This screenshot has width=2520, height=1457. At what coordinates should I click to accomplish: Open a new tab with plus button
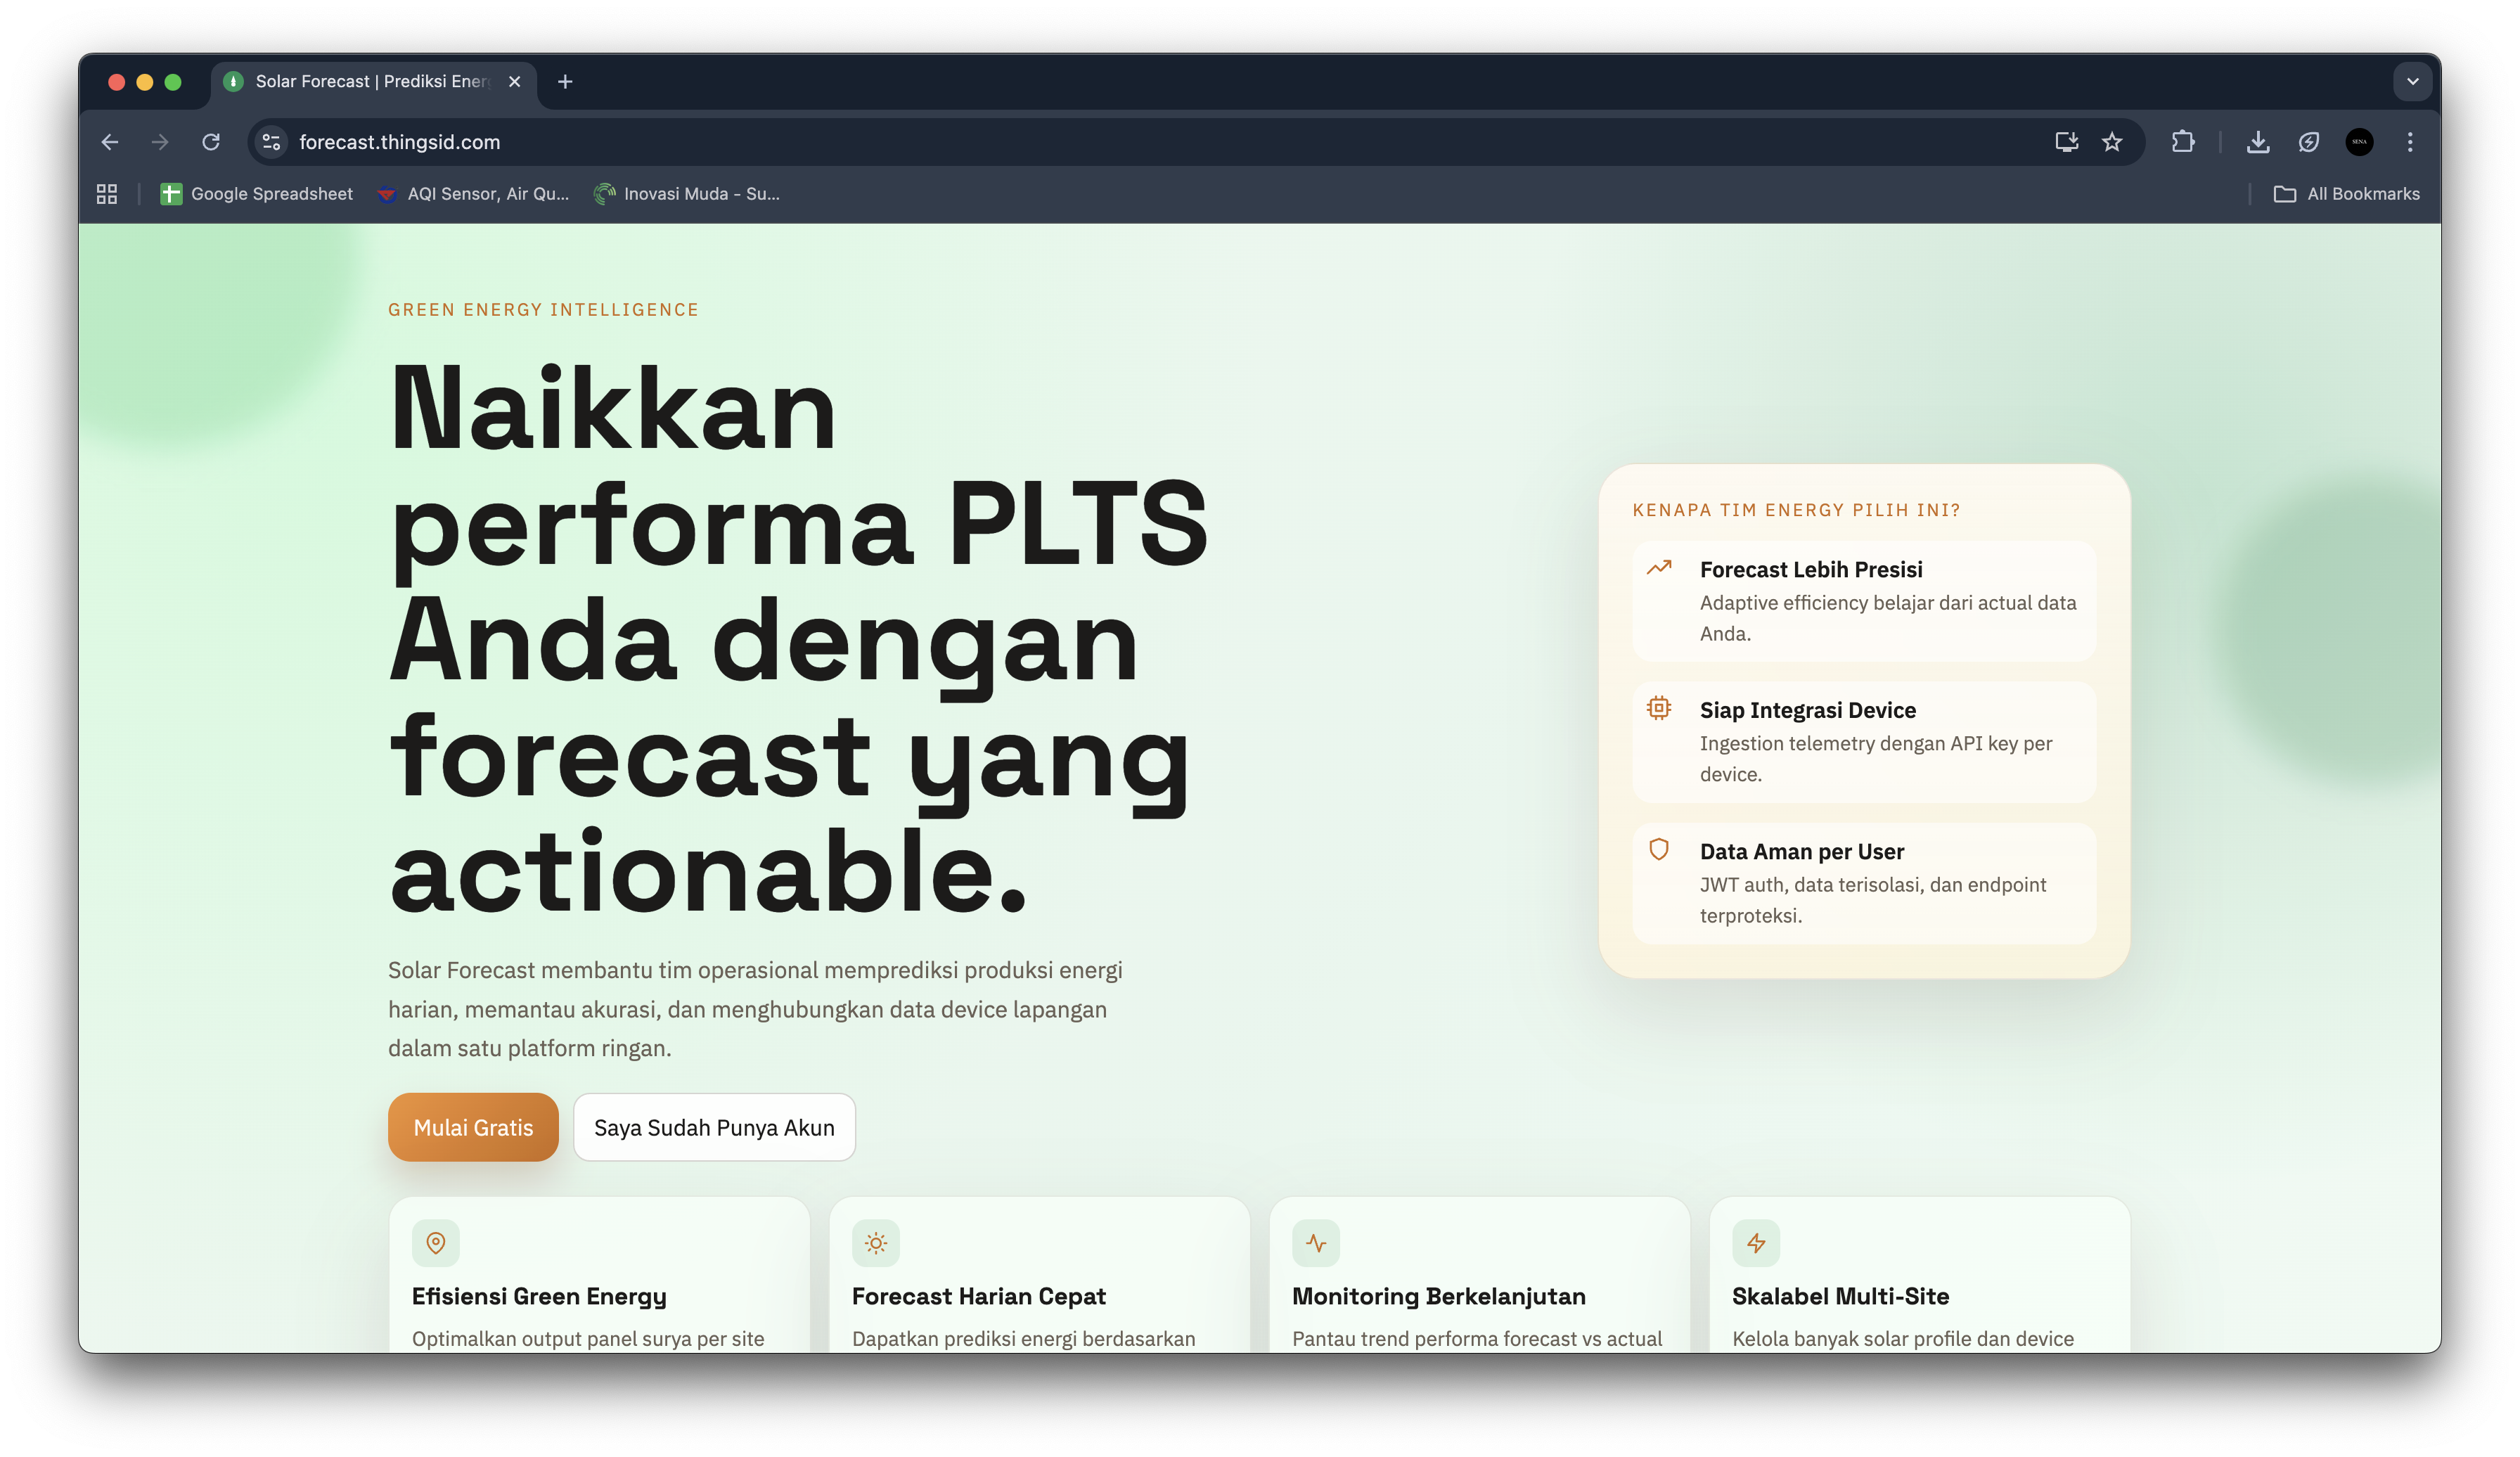[x=565, y=82]
